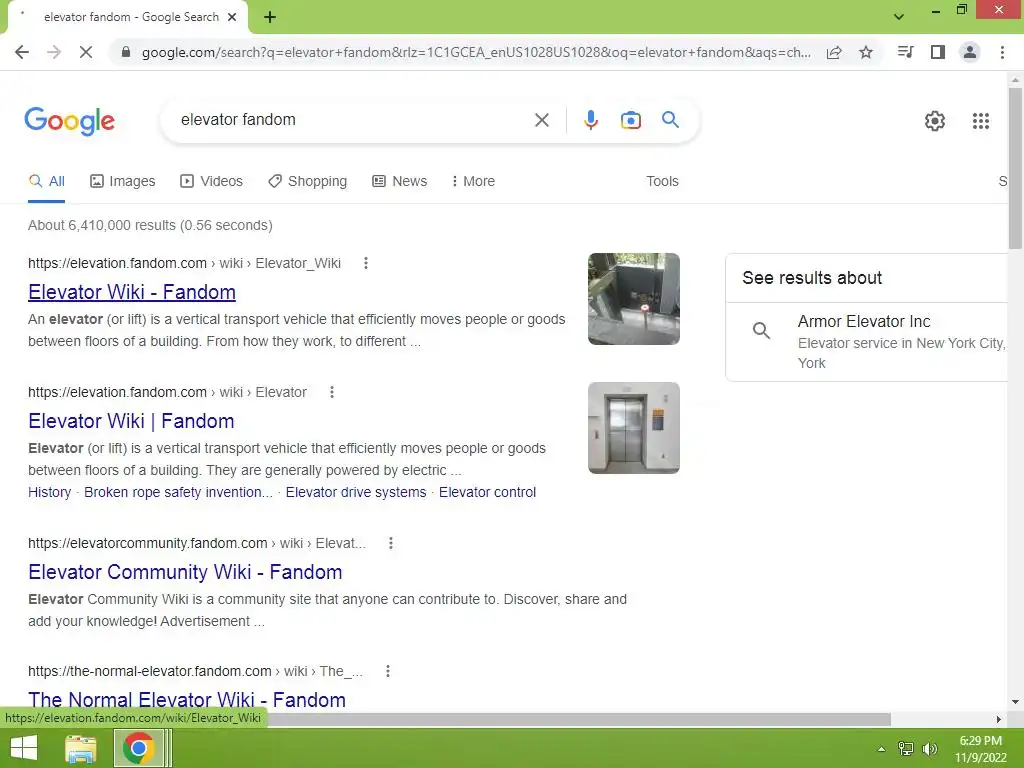Switch to the Shopping tab
This screenshot has width=1024, height=768.
pyautogui.click(x=308, y=182)
